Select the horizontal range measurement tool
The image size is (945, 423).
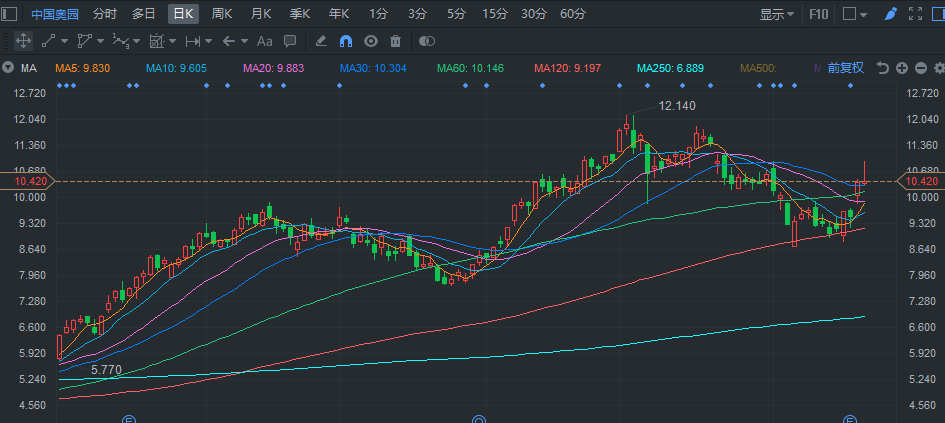point(193,41)
